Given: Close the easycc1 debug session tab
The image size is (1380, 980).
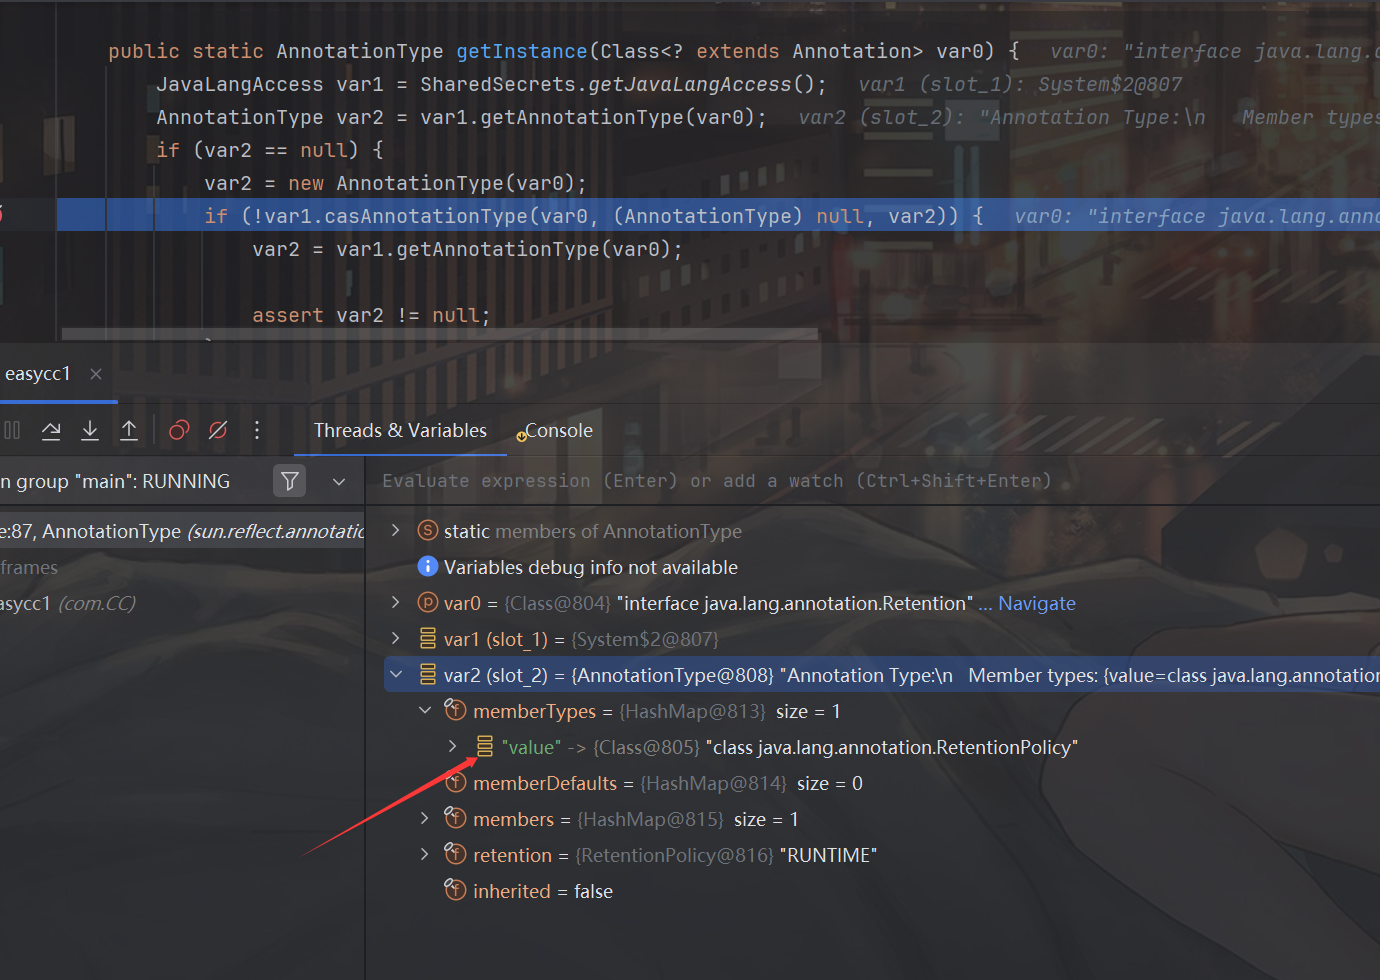Looking at the screenshot, I should (96, 374).
